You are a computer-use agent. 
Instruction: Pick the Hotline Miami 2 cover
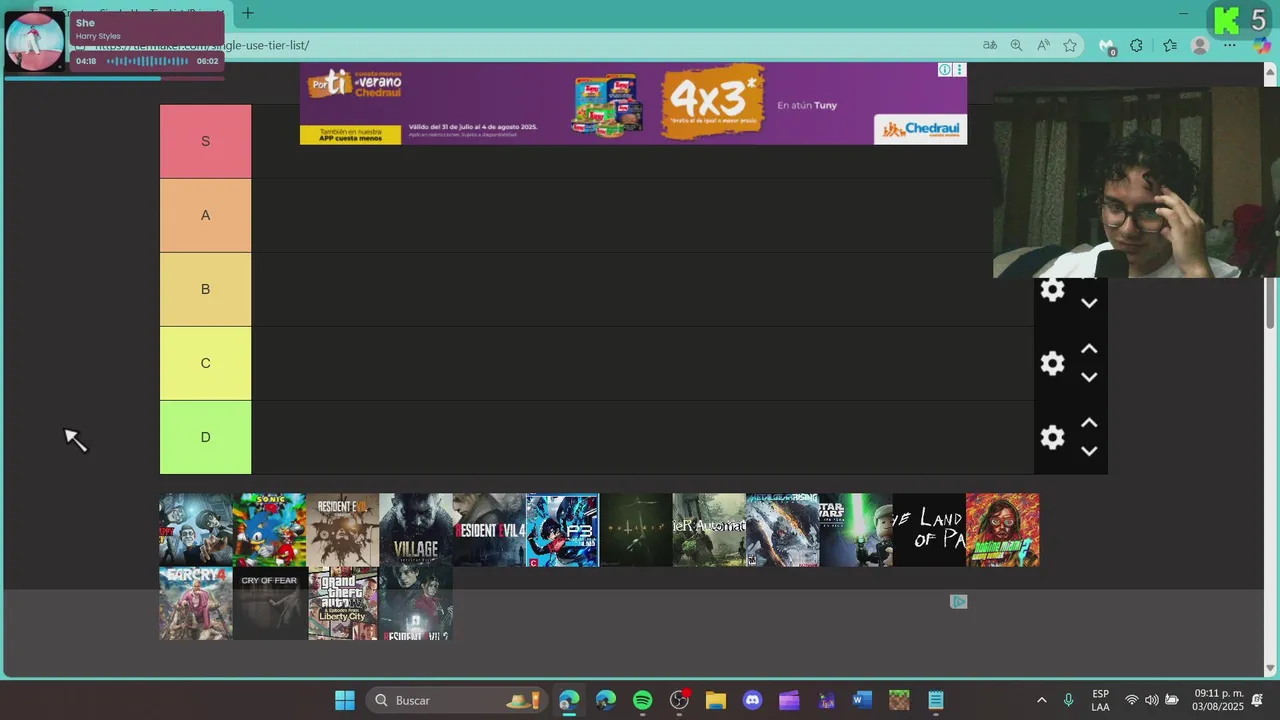point(1003,530)
